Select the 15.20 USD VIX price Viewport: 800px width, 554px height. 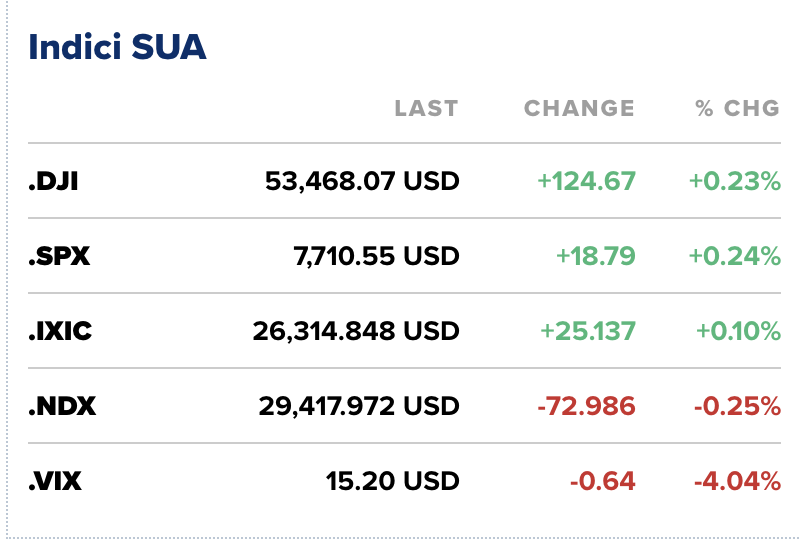point(393,481)
